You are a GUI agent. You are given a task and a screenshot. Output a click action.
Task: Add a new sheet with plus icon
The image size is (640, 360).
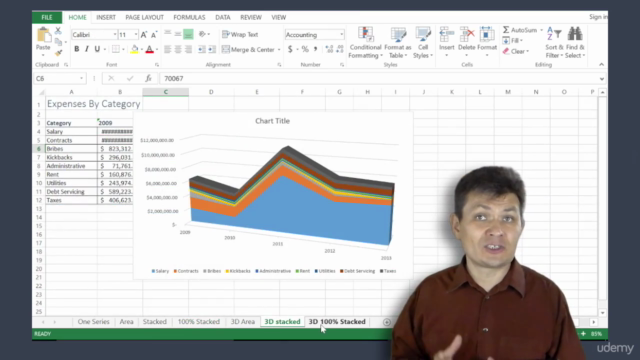pyautogui.click(x=387, y=322)
